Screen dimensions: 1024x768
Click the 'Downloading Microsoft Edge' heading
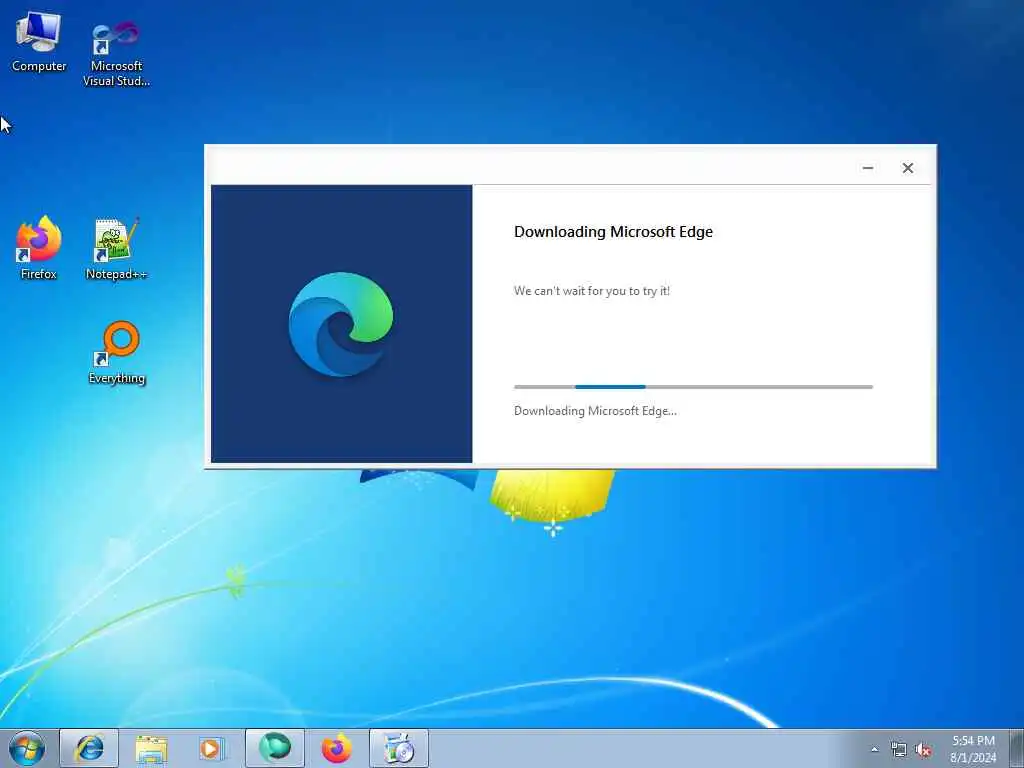(x=613, y=232)
